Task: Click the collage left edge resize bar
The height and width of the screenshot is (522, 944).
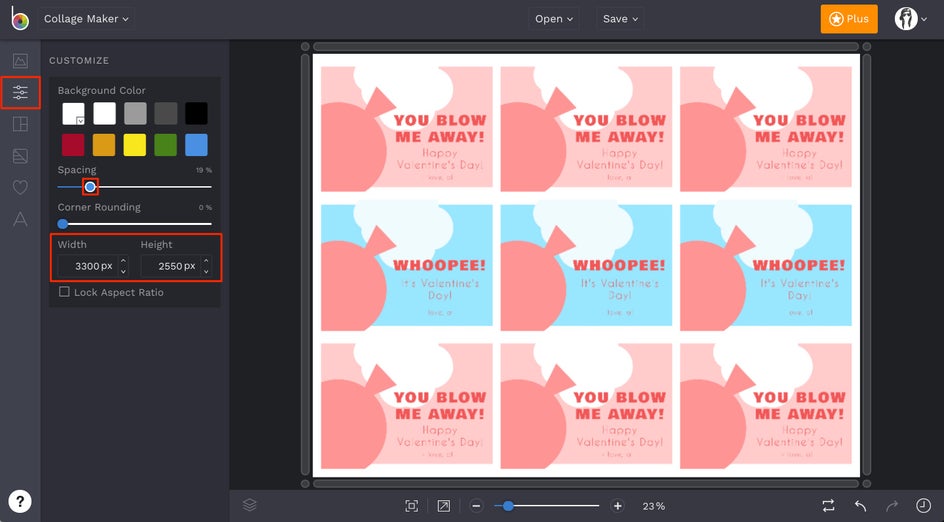Action: pyautogui.click(x=305, y=265)
